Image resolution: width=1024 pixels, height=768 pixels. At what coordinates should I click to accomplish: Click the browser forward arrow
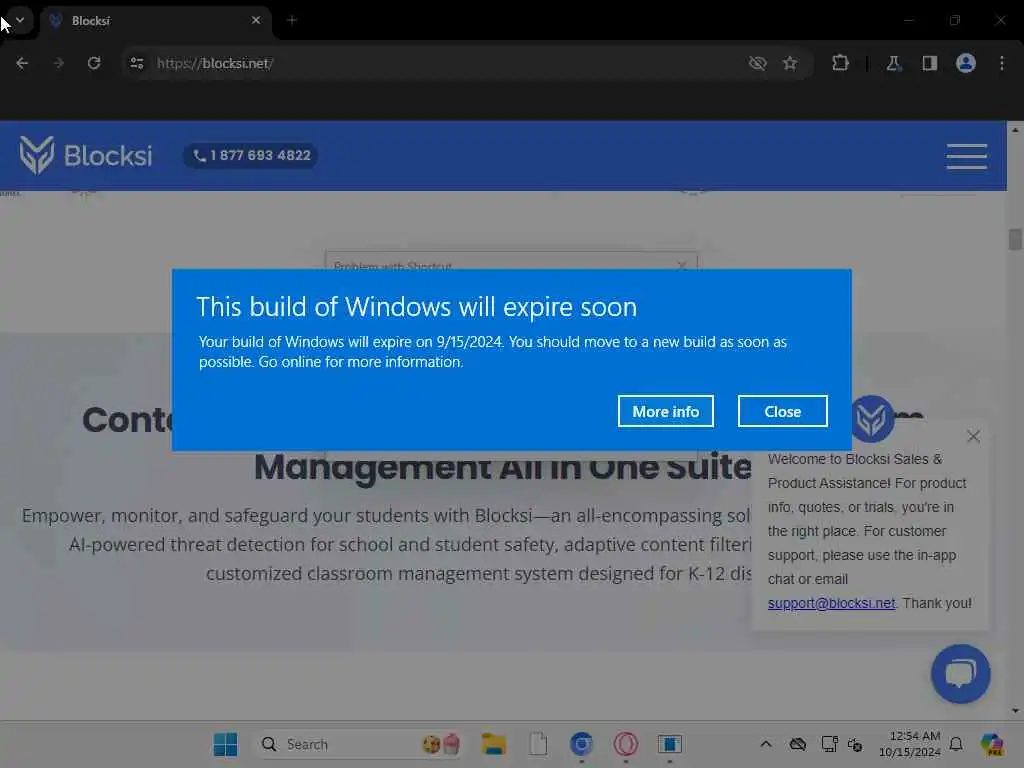[58, 63]
